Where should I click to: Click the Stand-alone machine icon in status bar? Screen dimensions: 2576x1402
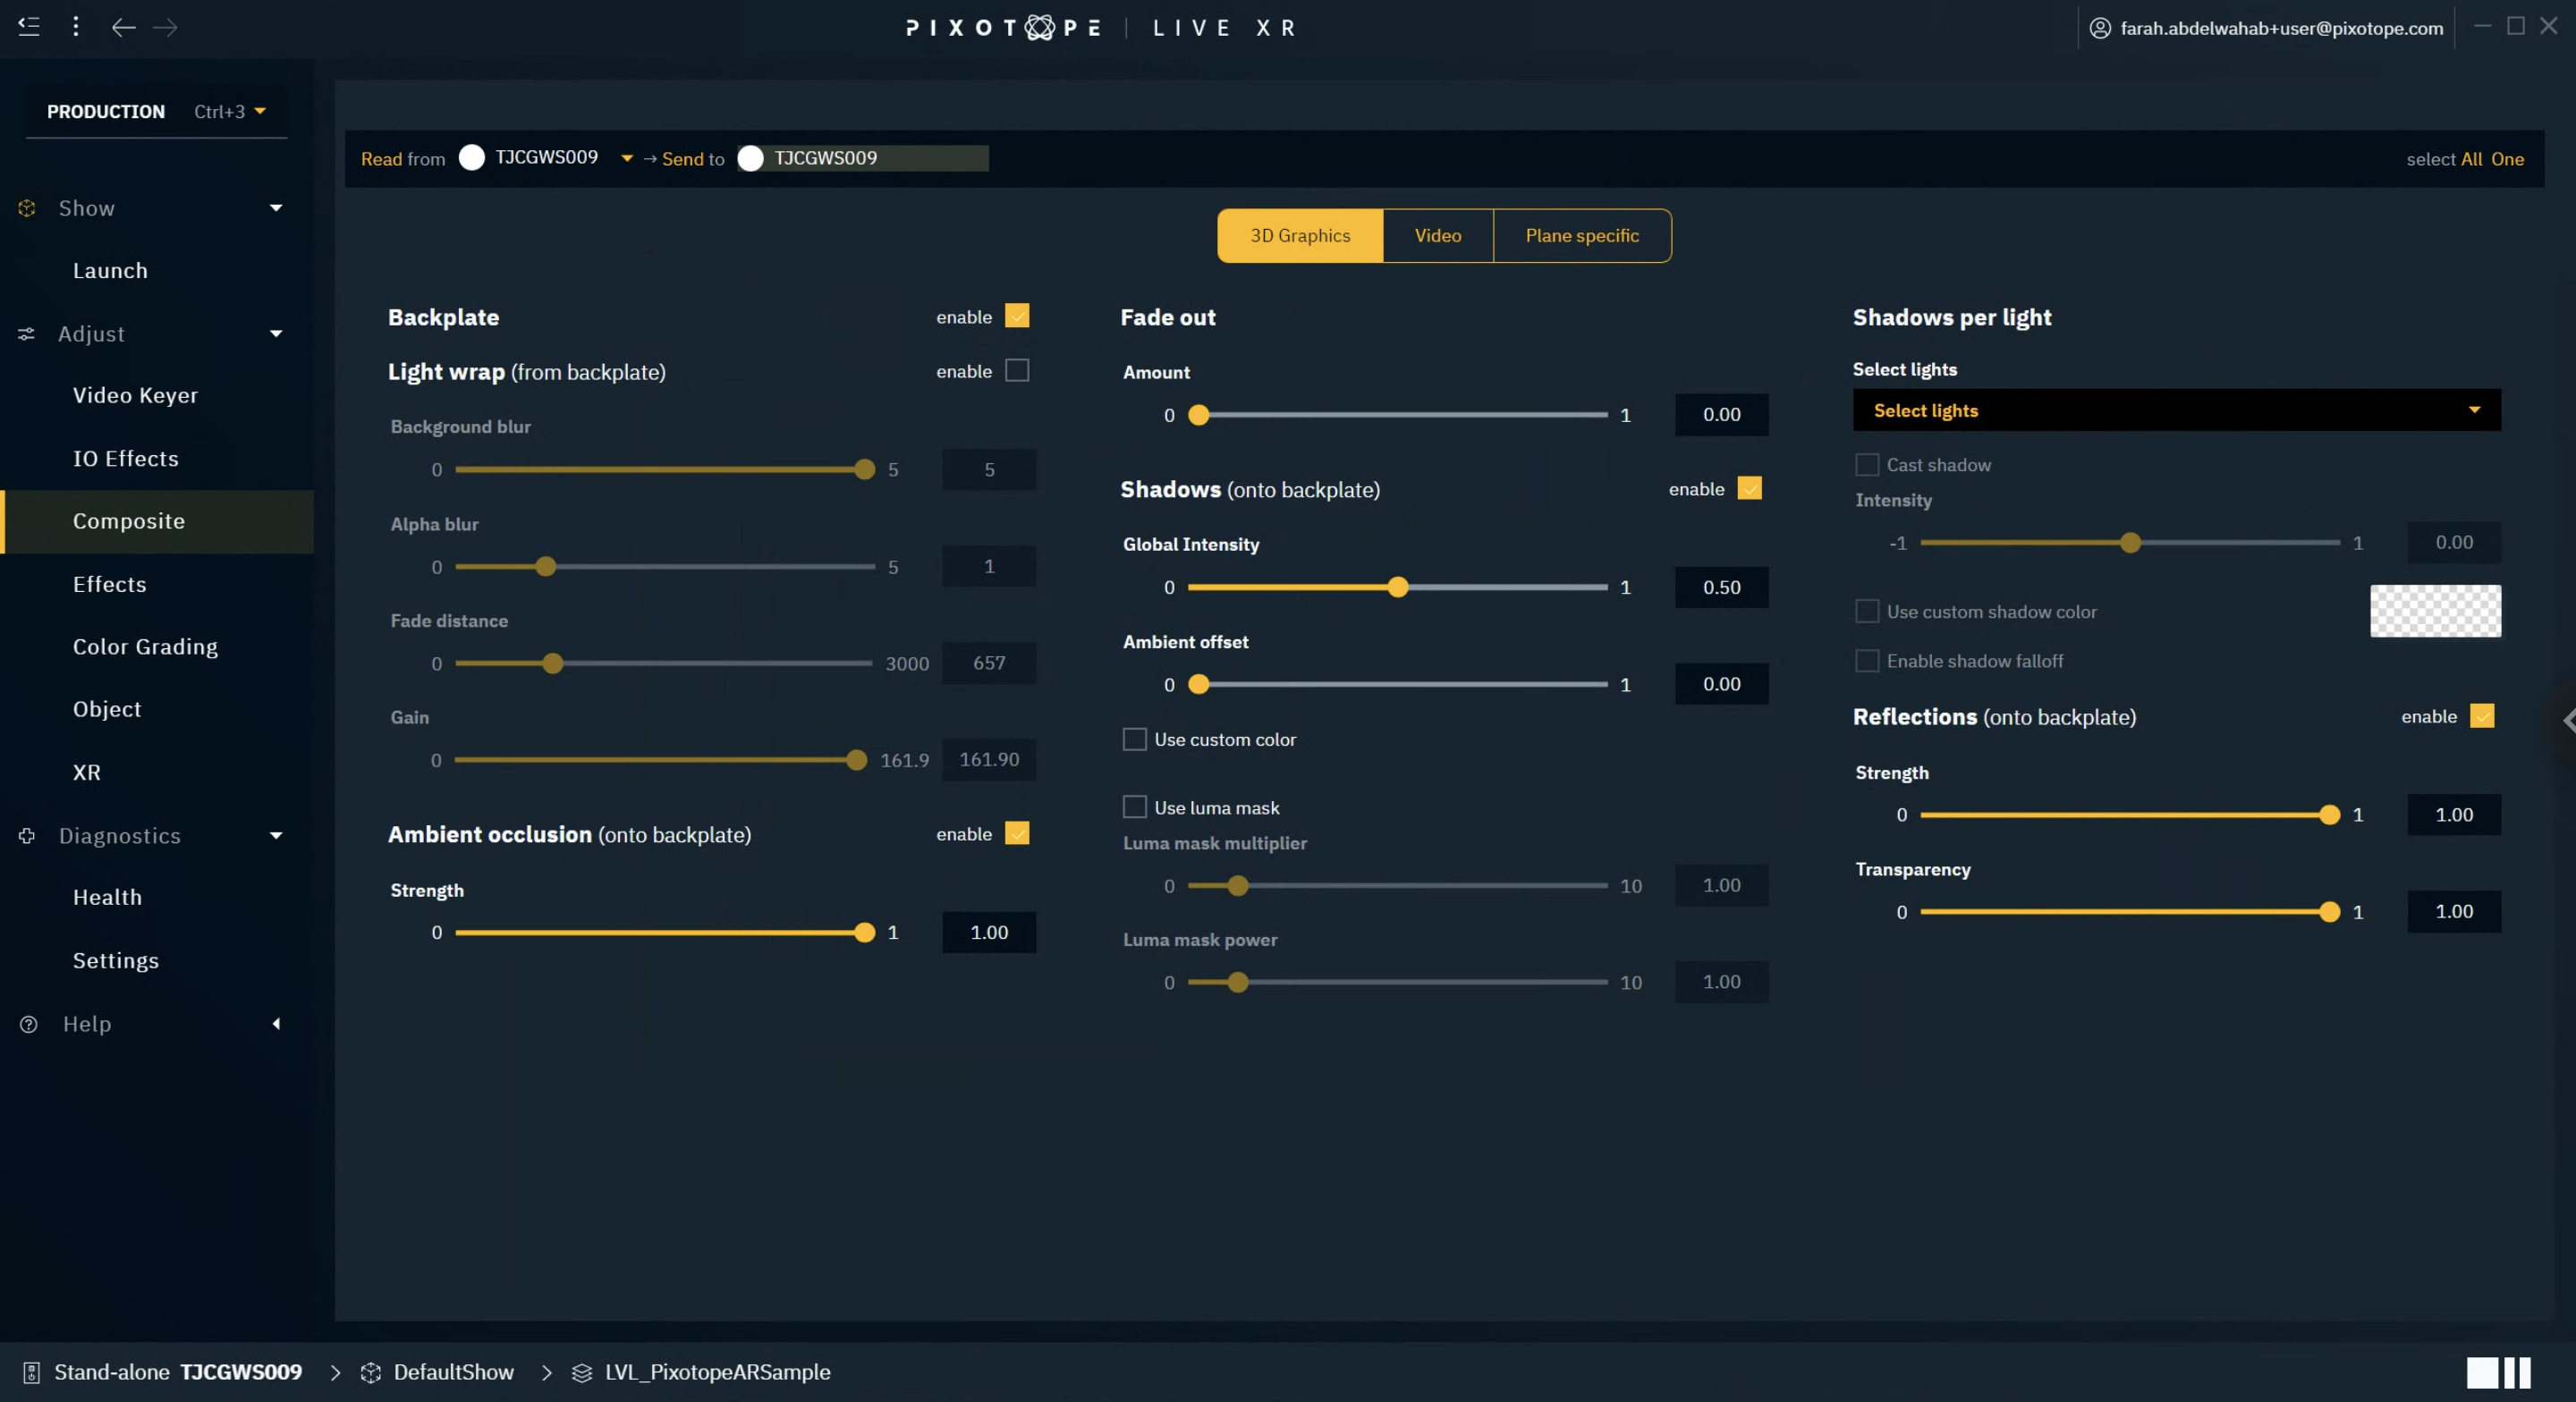[31, 1373]
